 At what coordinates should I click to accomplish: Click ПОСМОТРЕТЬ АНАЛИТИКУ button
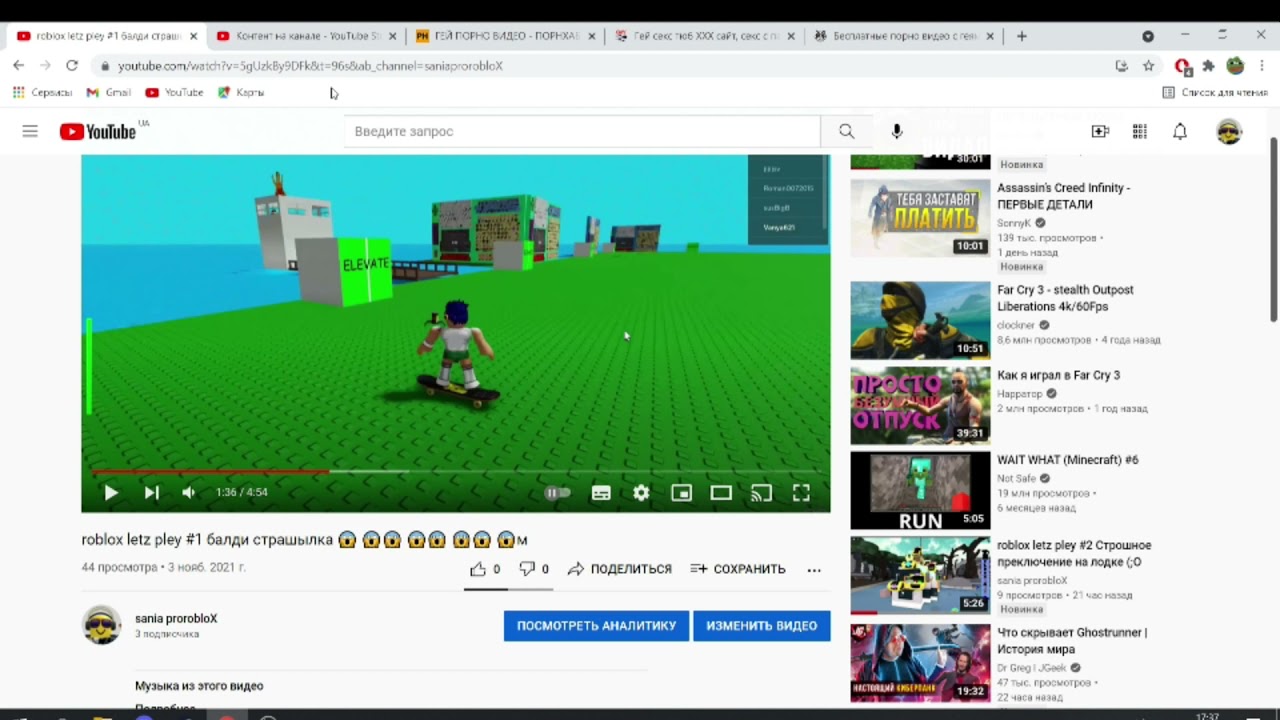(596, 626)
